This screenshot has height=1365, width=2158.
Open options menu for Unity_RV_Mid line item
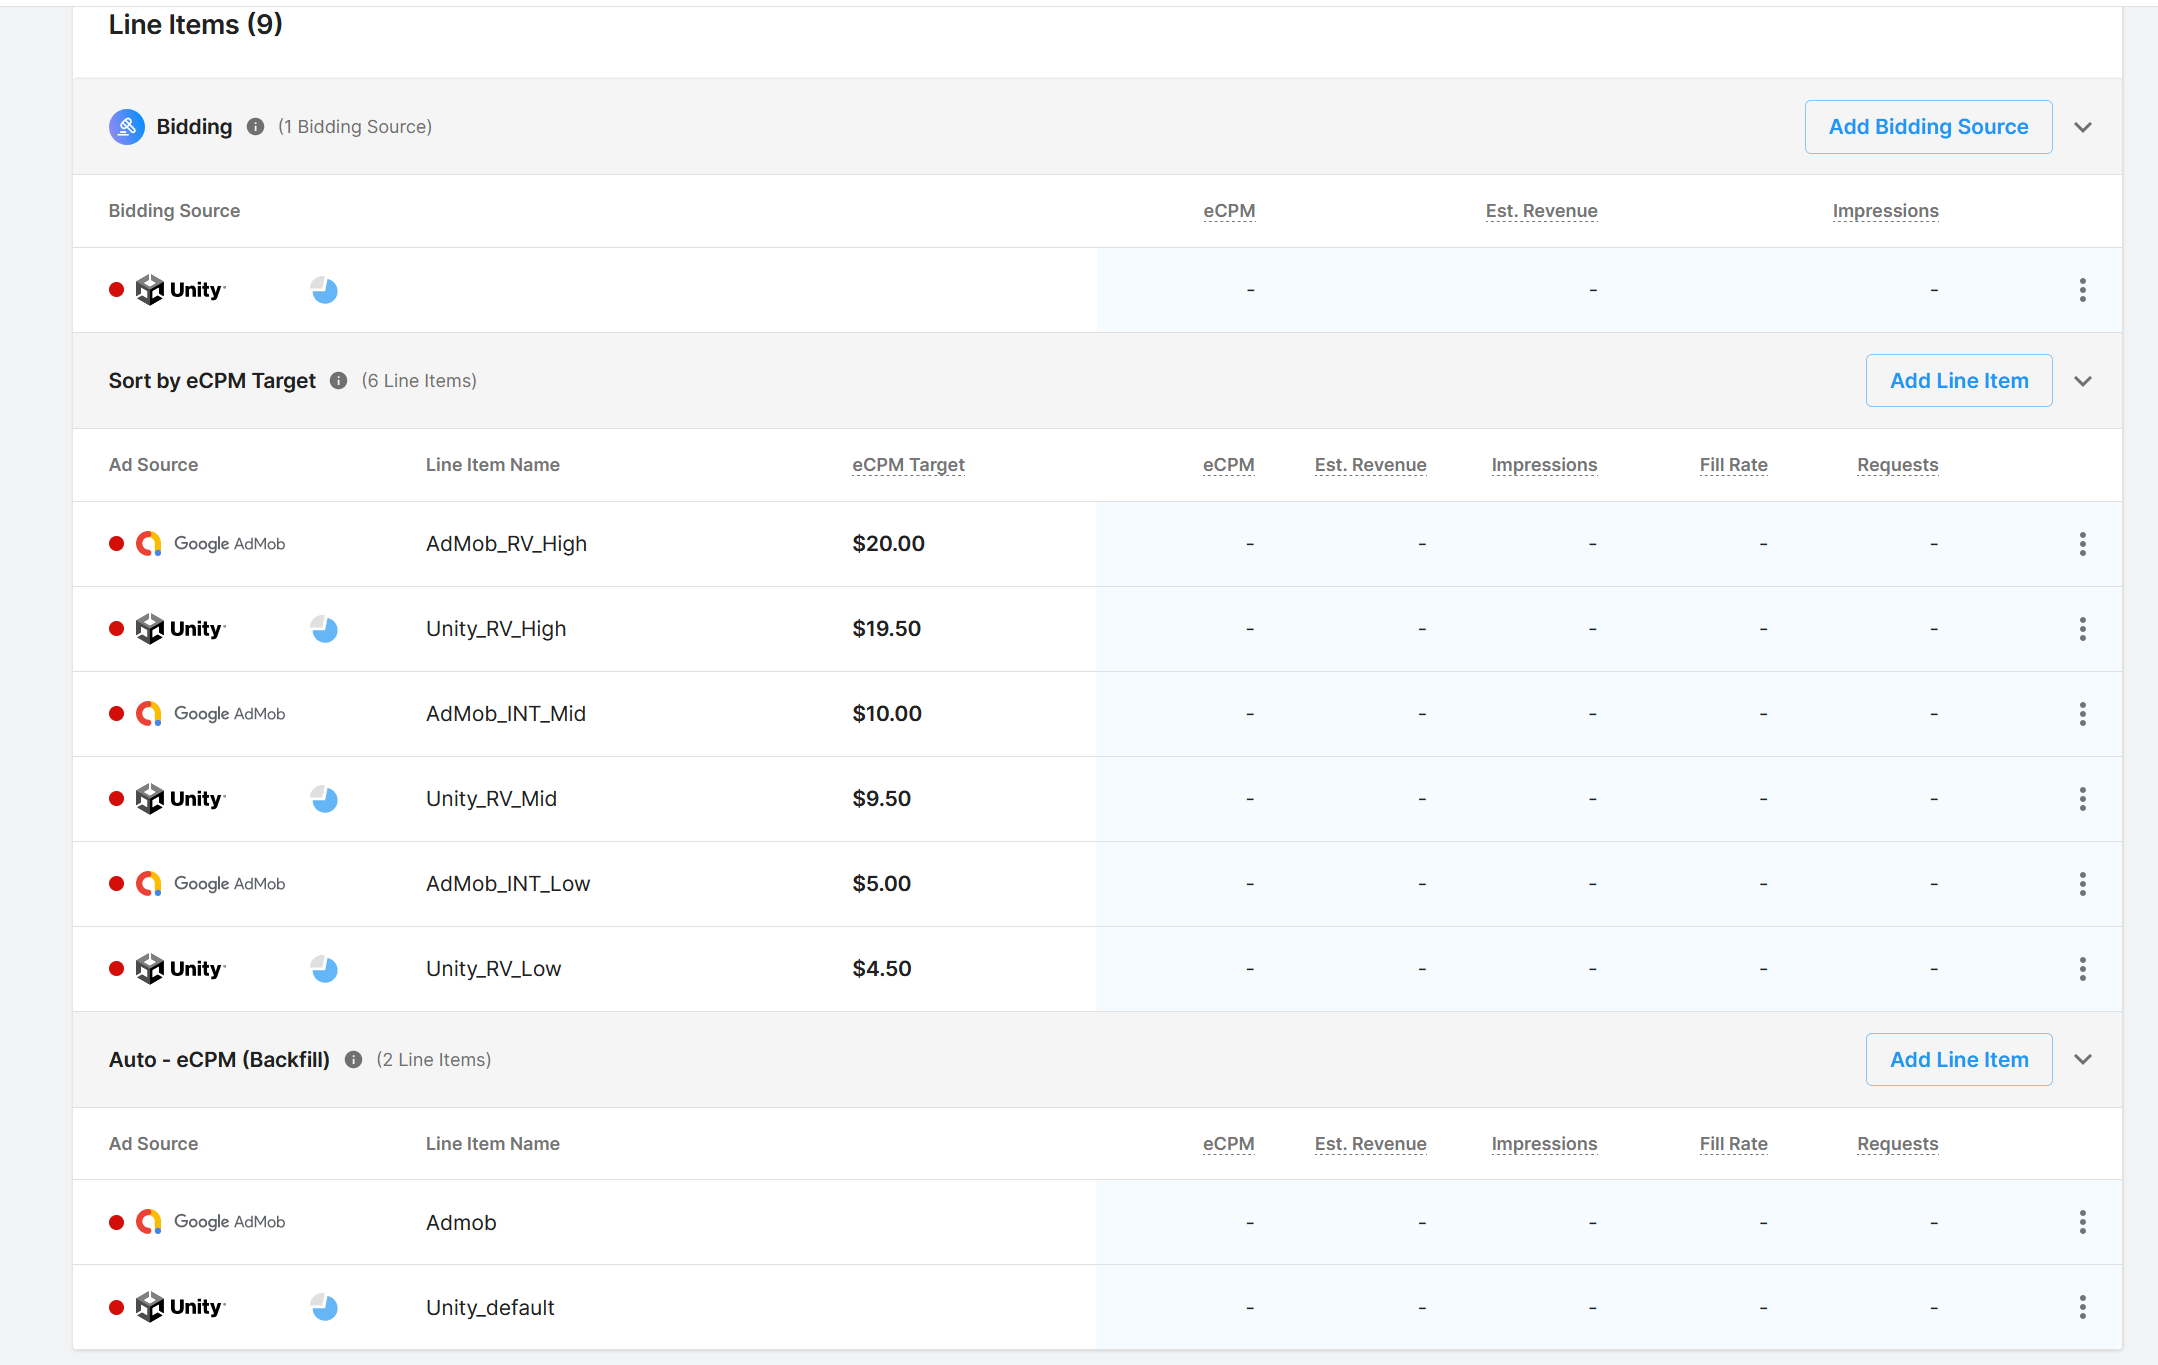click(2082, 799)
